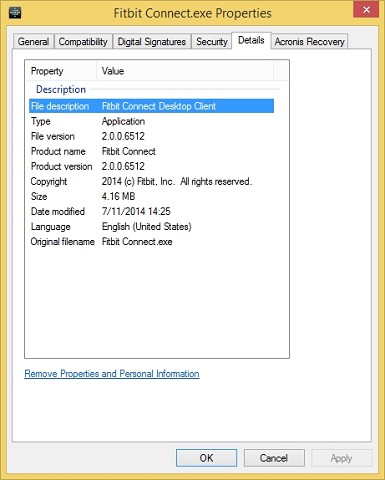This screenshot has height=480, width=385.
Task: Click the Details tab
Action: click(x=251, y=40)
